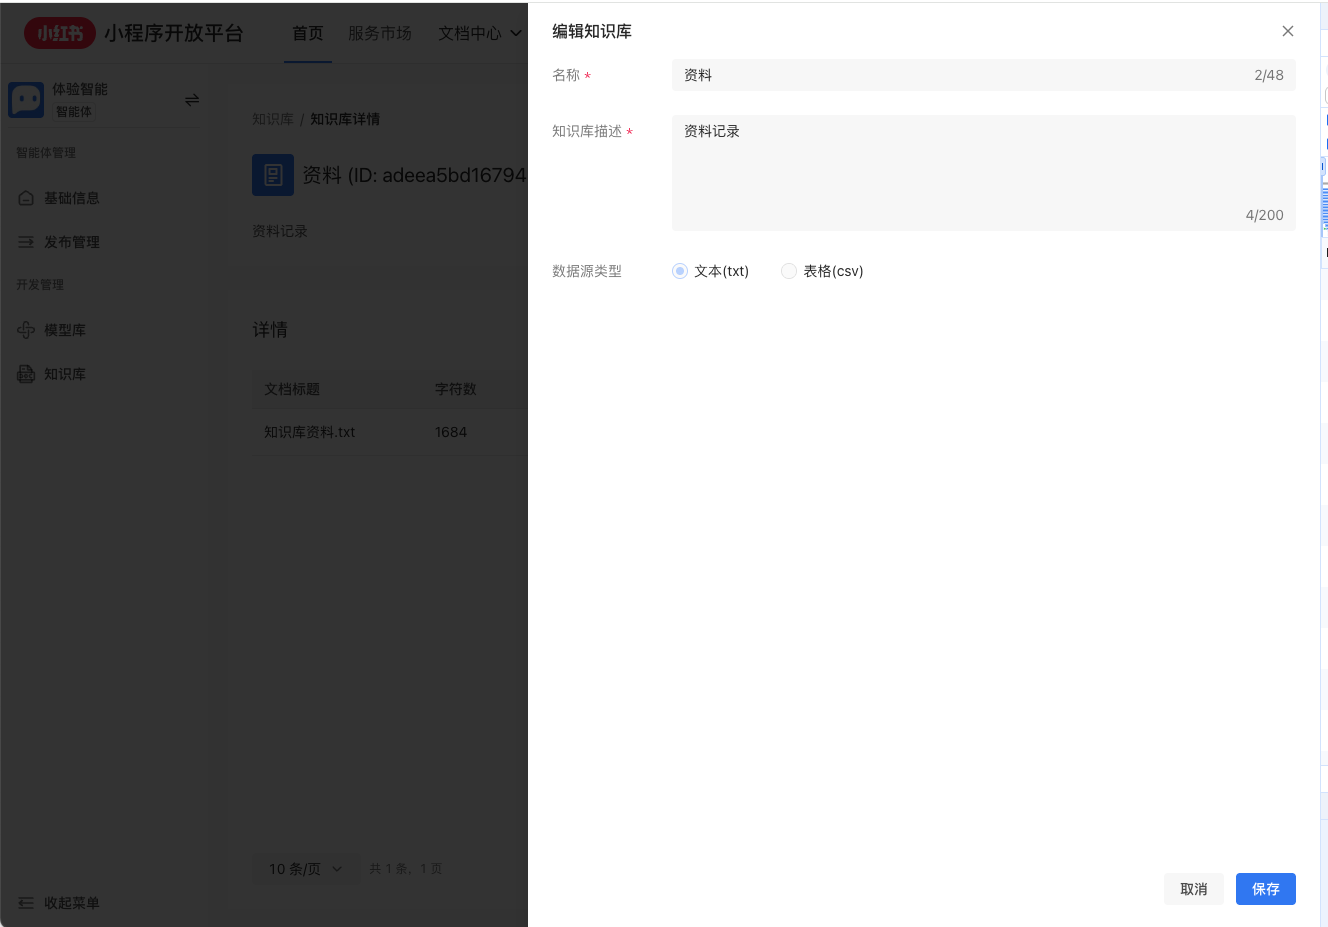Click the 基础信息 home icon
The image size is (1328, 927).
[x=26, y=198]
